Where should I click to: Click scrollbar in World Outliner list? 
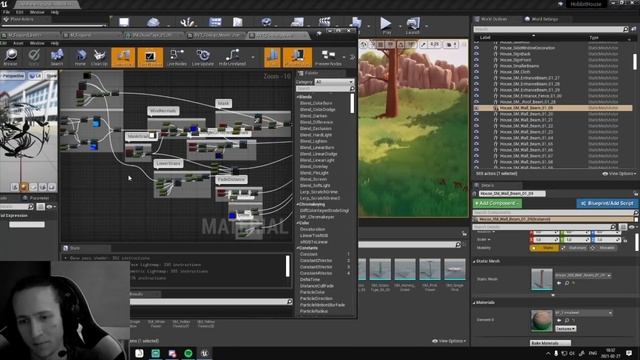(635, 62)
